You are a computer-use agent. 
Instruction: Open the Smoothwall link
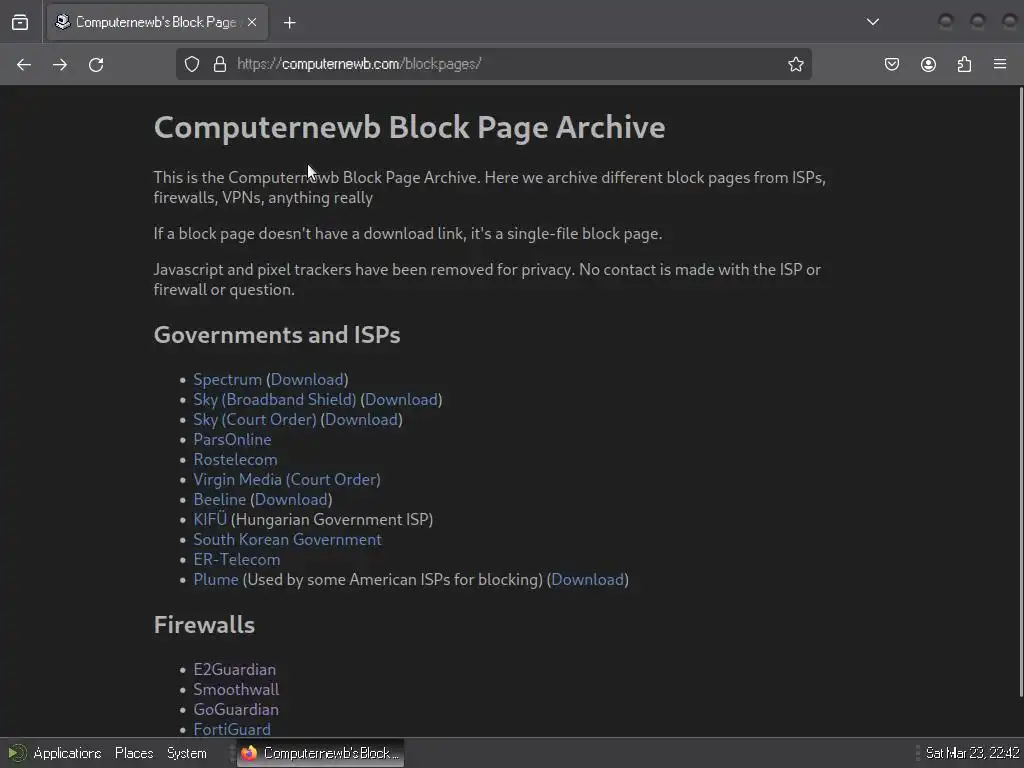pos(236,690)
